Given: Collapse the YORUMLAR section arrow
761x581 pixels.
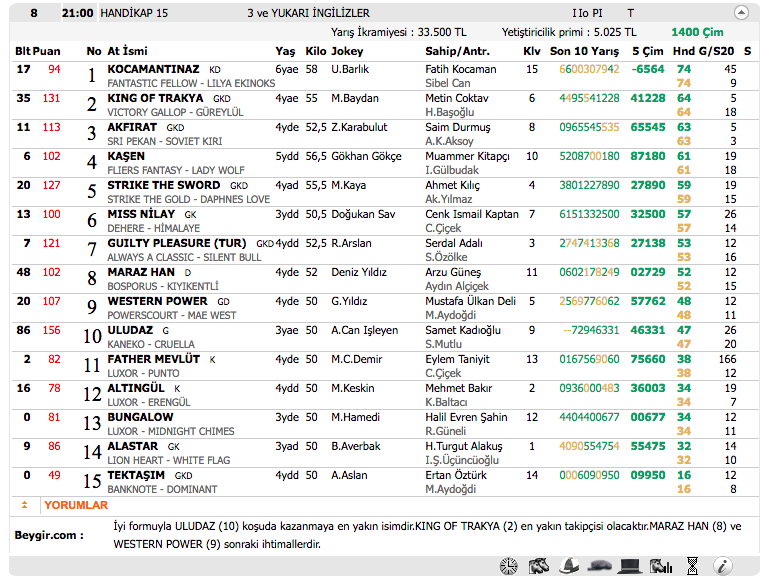Looking at the screenshot, I should point(24,506).
